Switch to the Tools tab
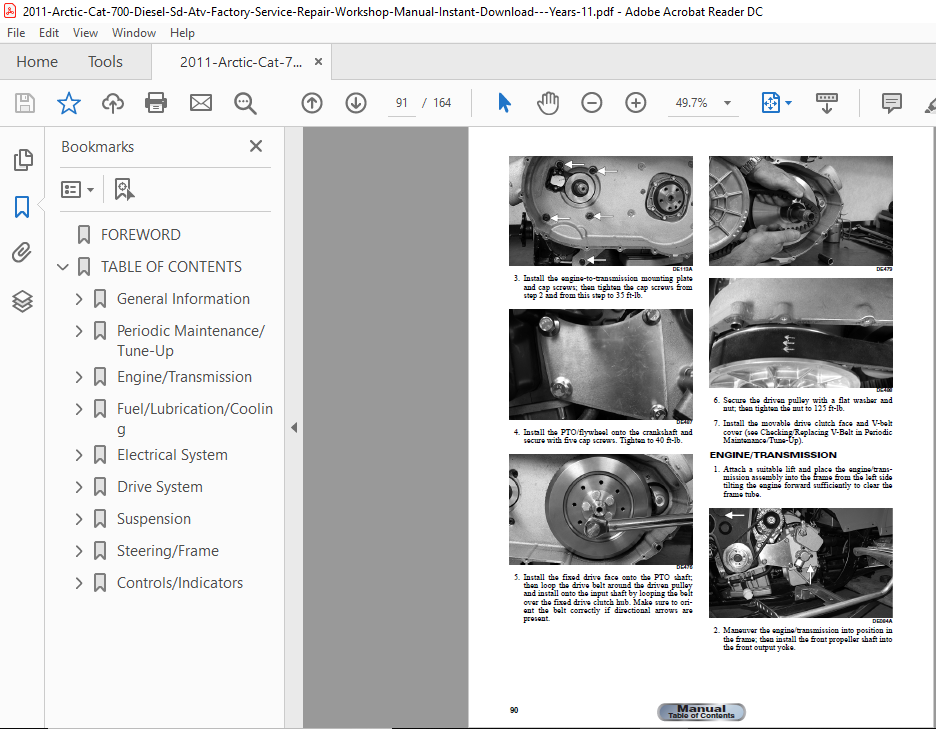This screenshot has height=729, width=936. coord(105,61)
